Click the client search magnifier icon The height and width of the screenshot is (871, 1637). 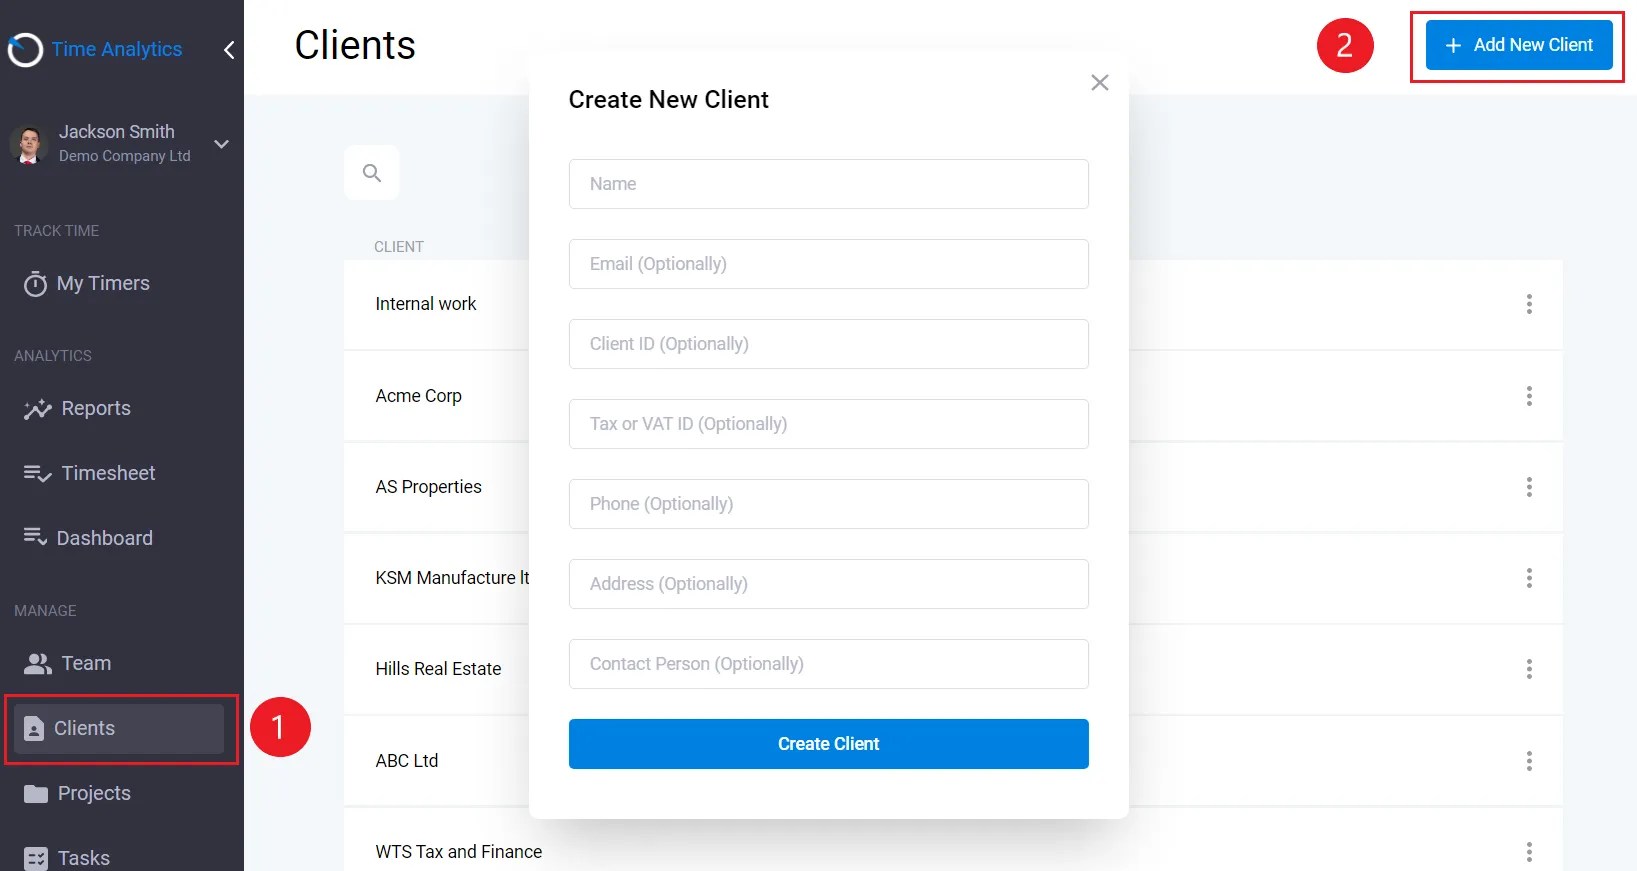click(372, 173)
